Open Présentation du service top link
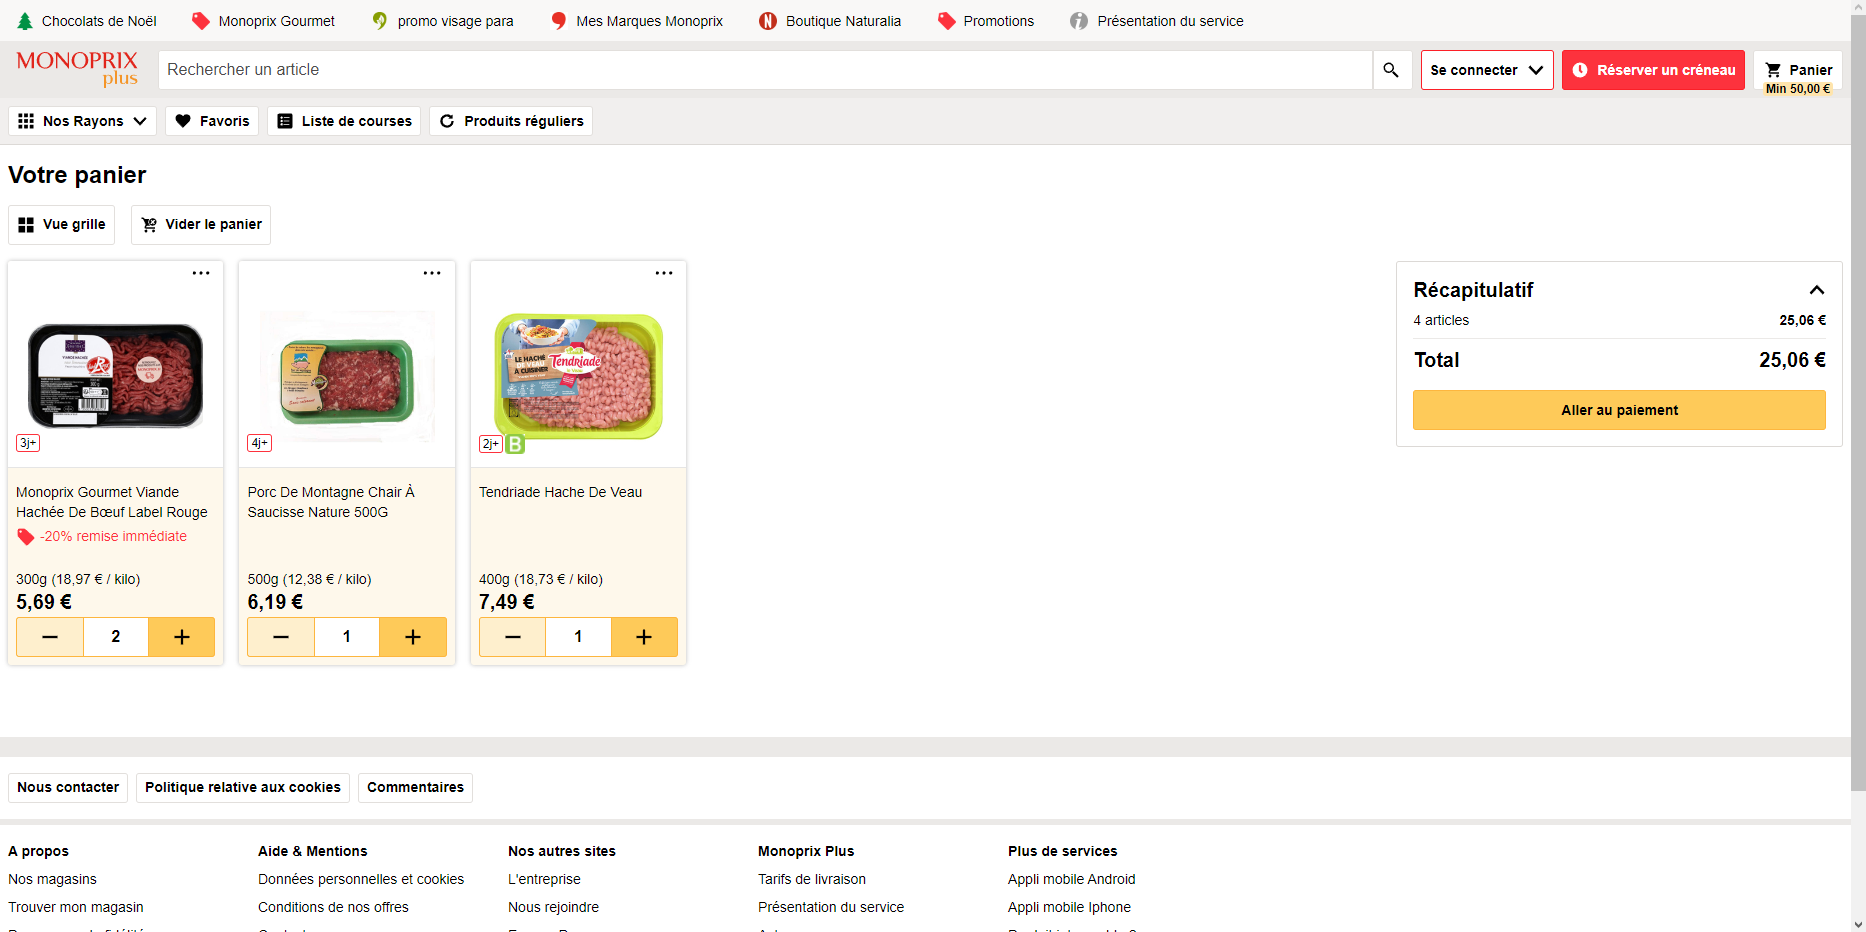 1157,21
